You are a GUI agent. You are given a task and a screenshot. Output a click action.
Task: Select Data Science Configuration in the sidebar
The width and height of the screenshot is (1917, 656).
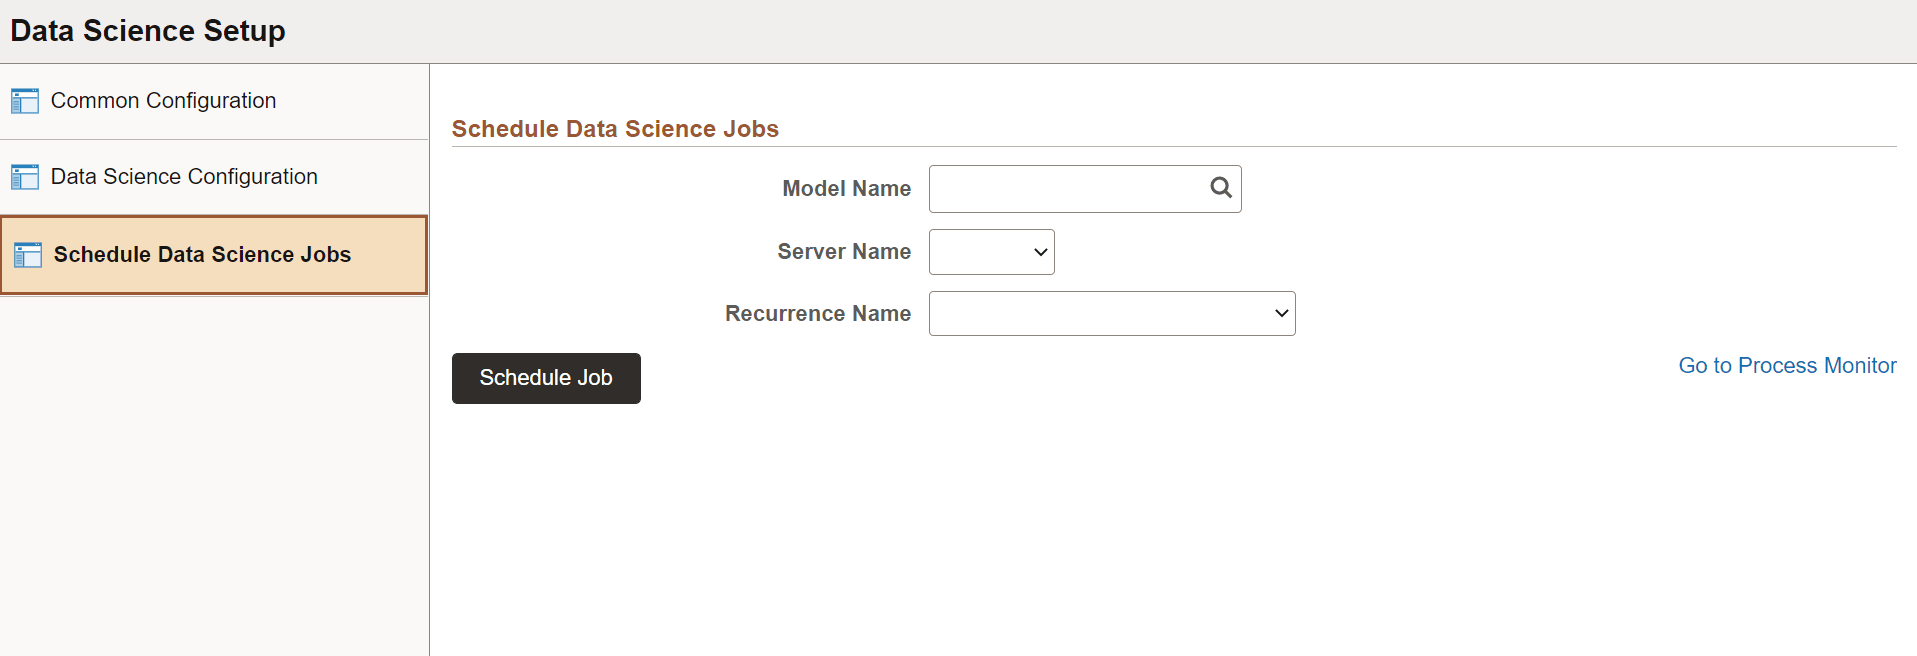(x=185, y=176)
